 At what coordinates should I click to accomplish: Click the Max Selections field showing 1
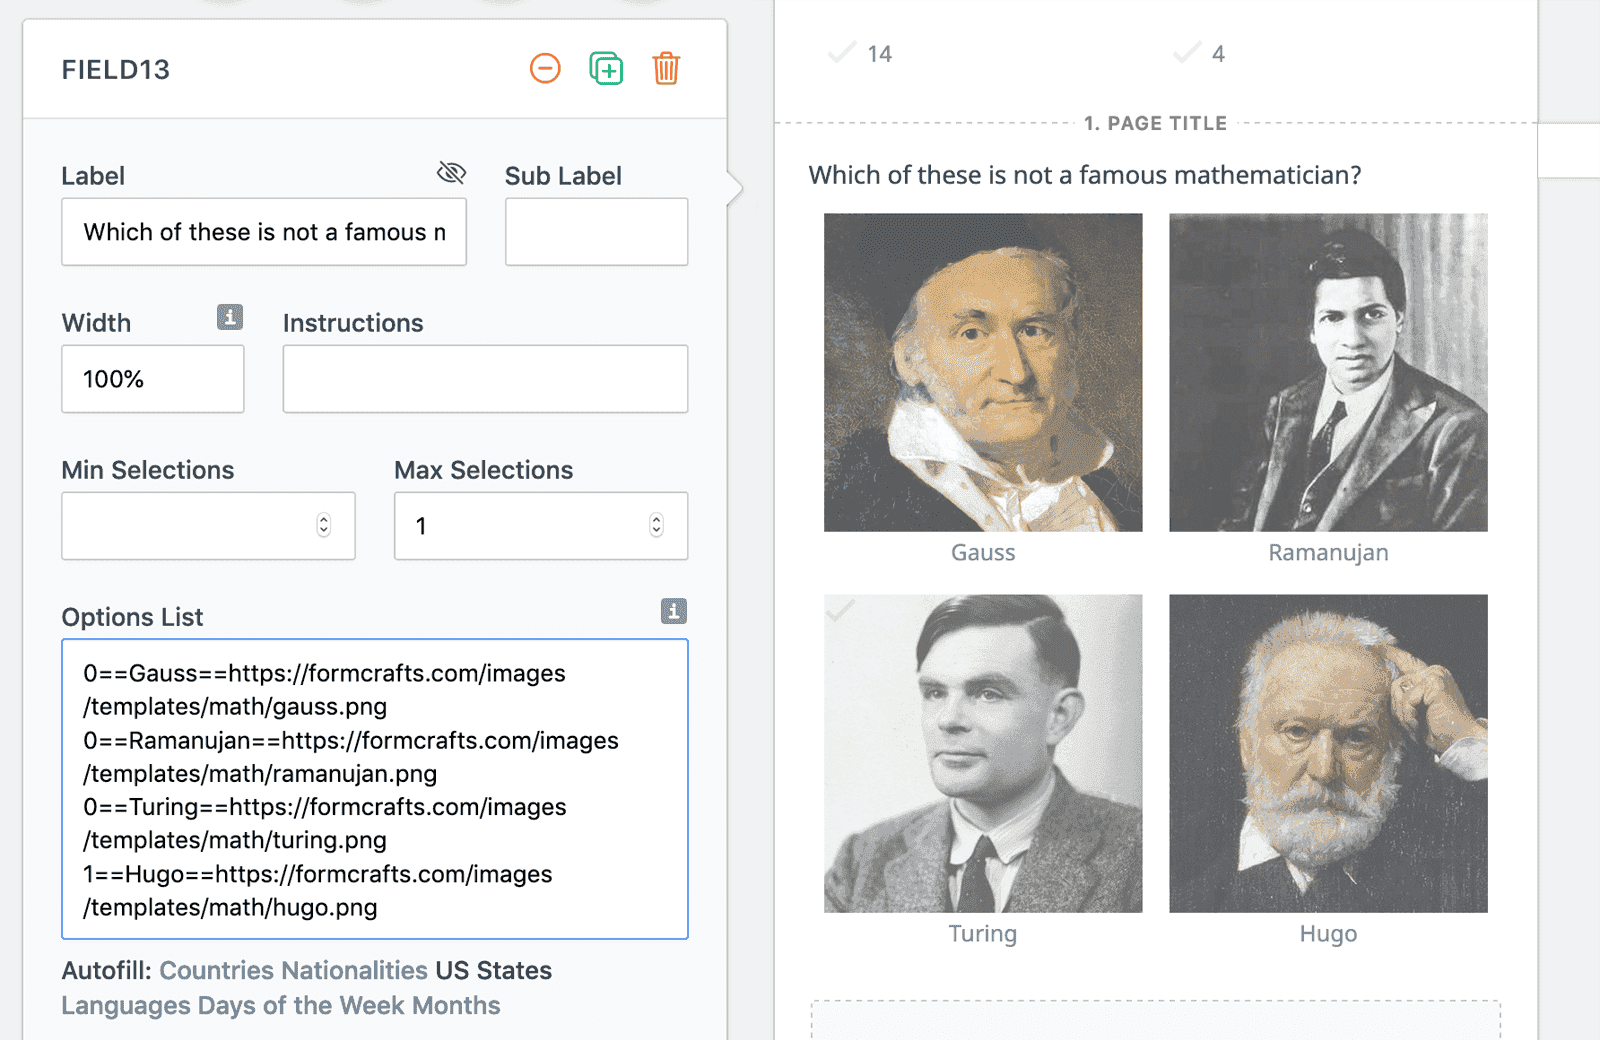(541, 525)
